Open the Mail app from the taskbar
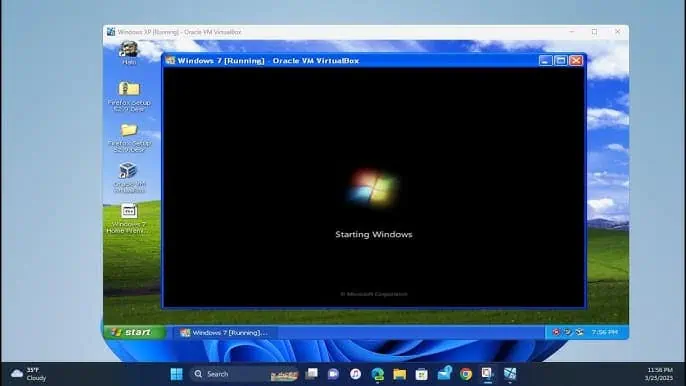 444,373
